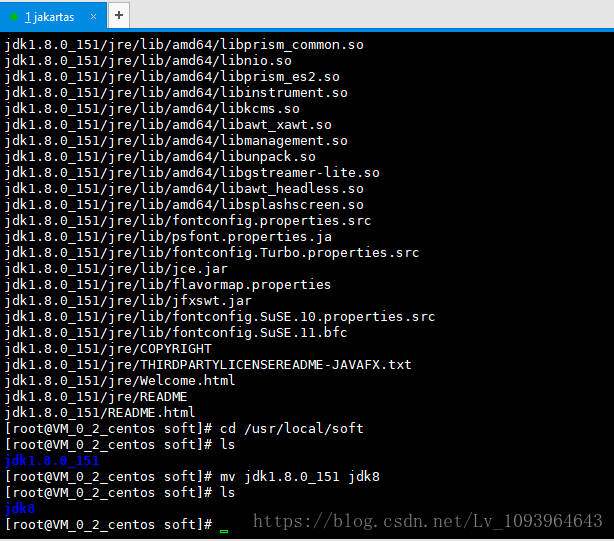Screen dimensions: 614x541
Task: Click the cd /usr/local/soft command
Action: [x=292, y=429]
